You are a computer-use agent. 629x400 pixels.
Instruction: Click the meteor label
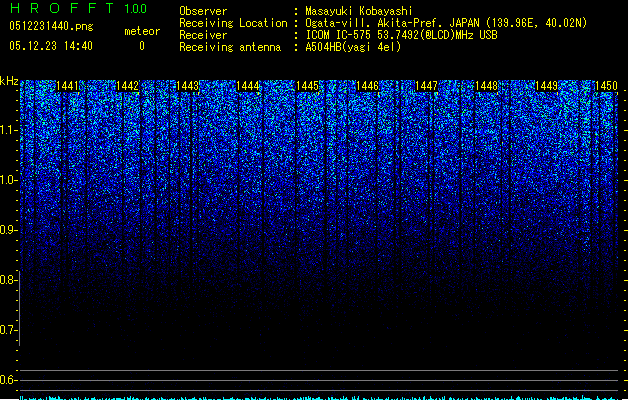tap(142, 31)
